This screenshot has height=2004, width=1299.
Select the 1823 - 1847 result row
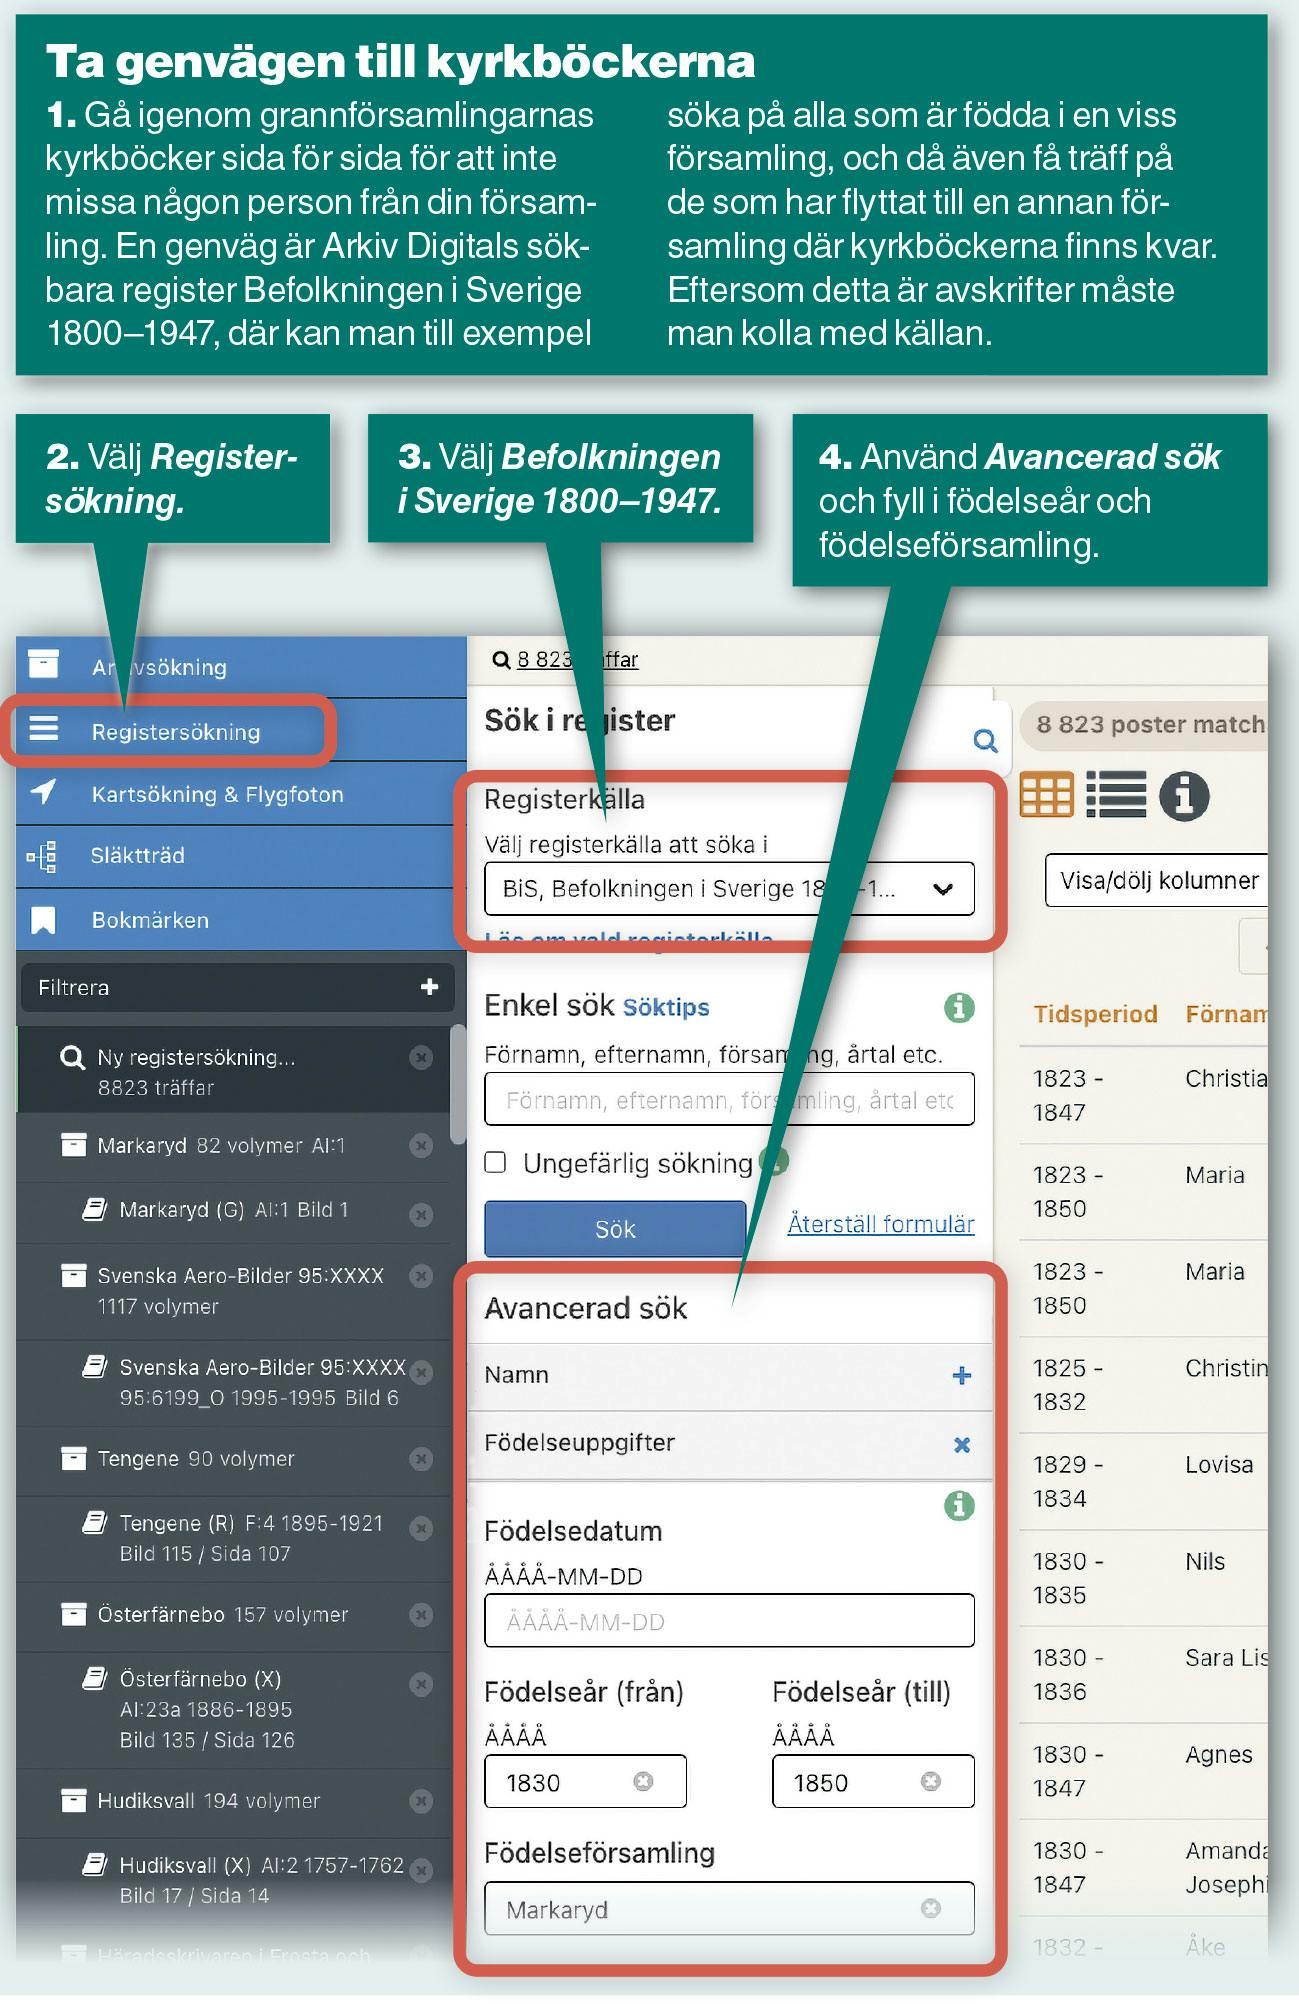(1144, 1095)
